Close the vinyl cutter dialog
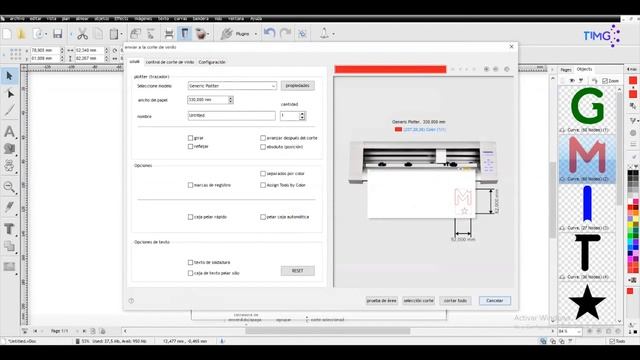Image resolution: width=640 pixels, height=360 pixels. coord(511,47)
